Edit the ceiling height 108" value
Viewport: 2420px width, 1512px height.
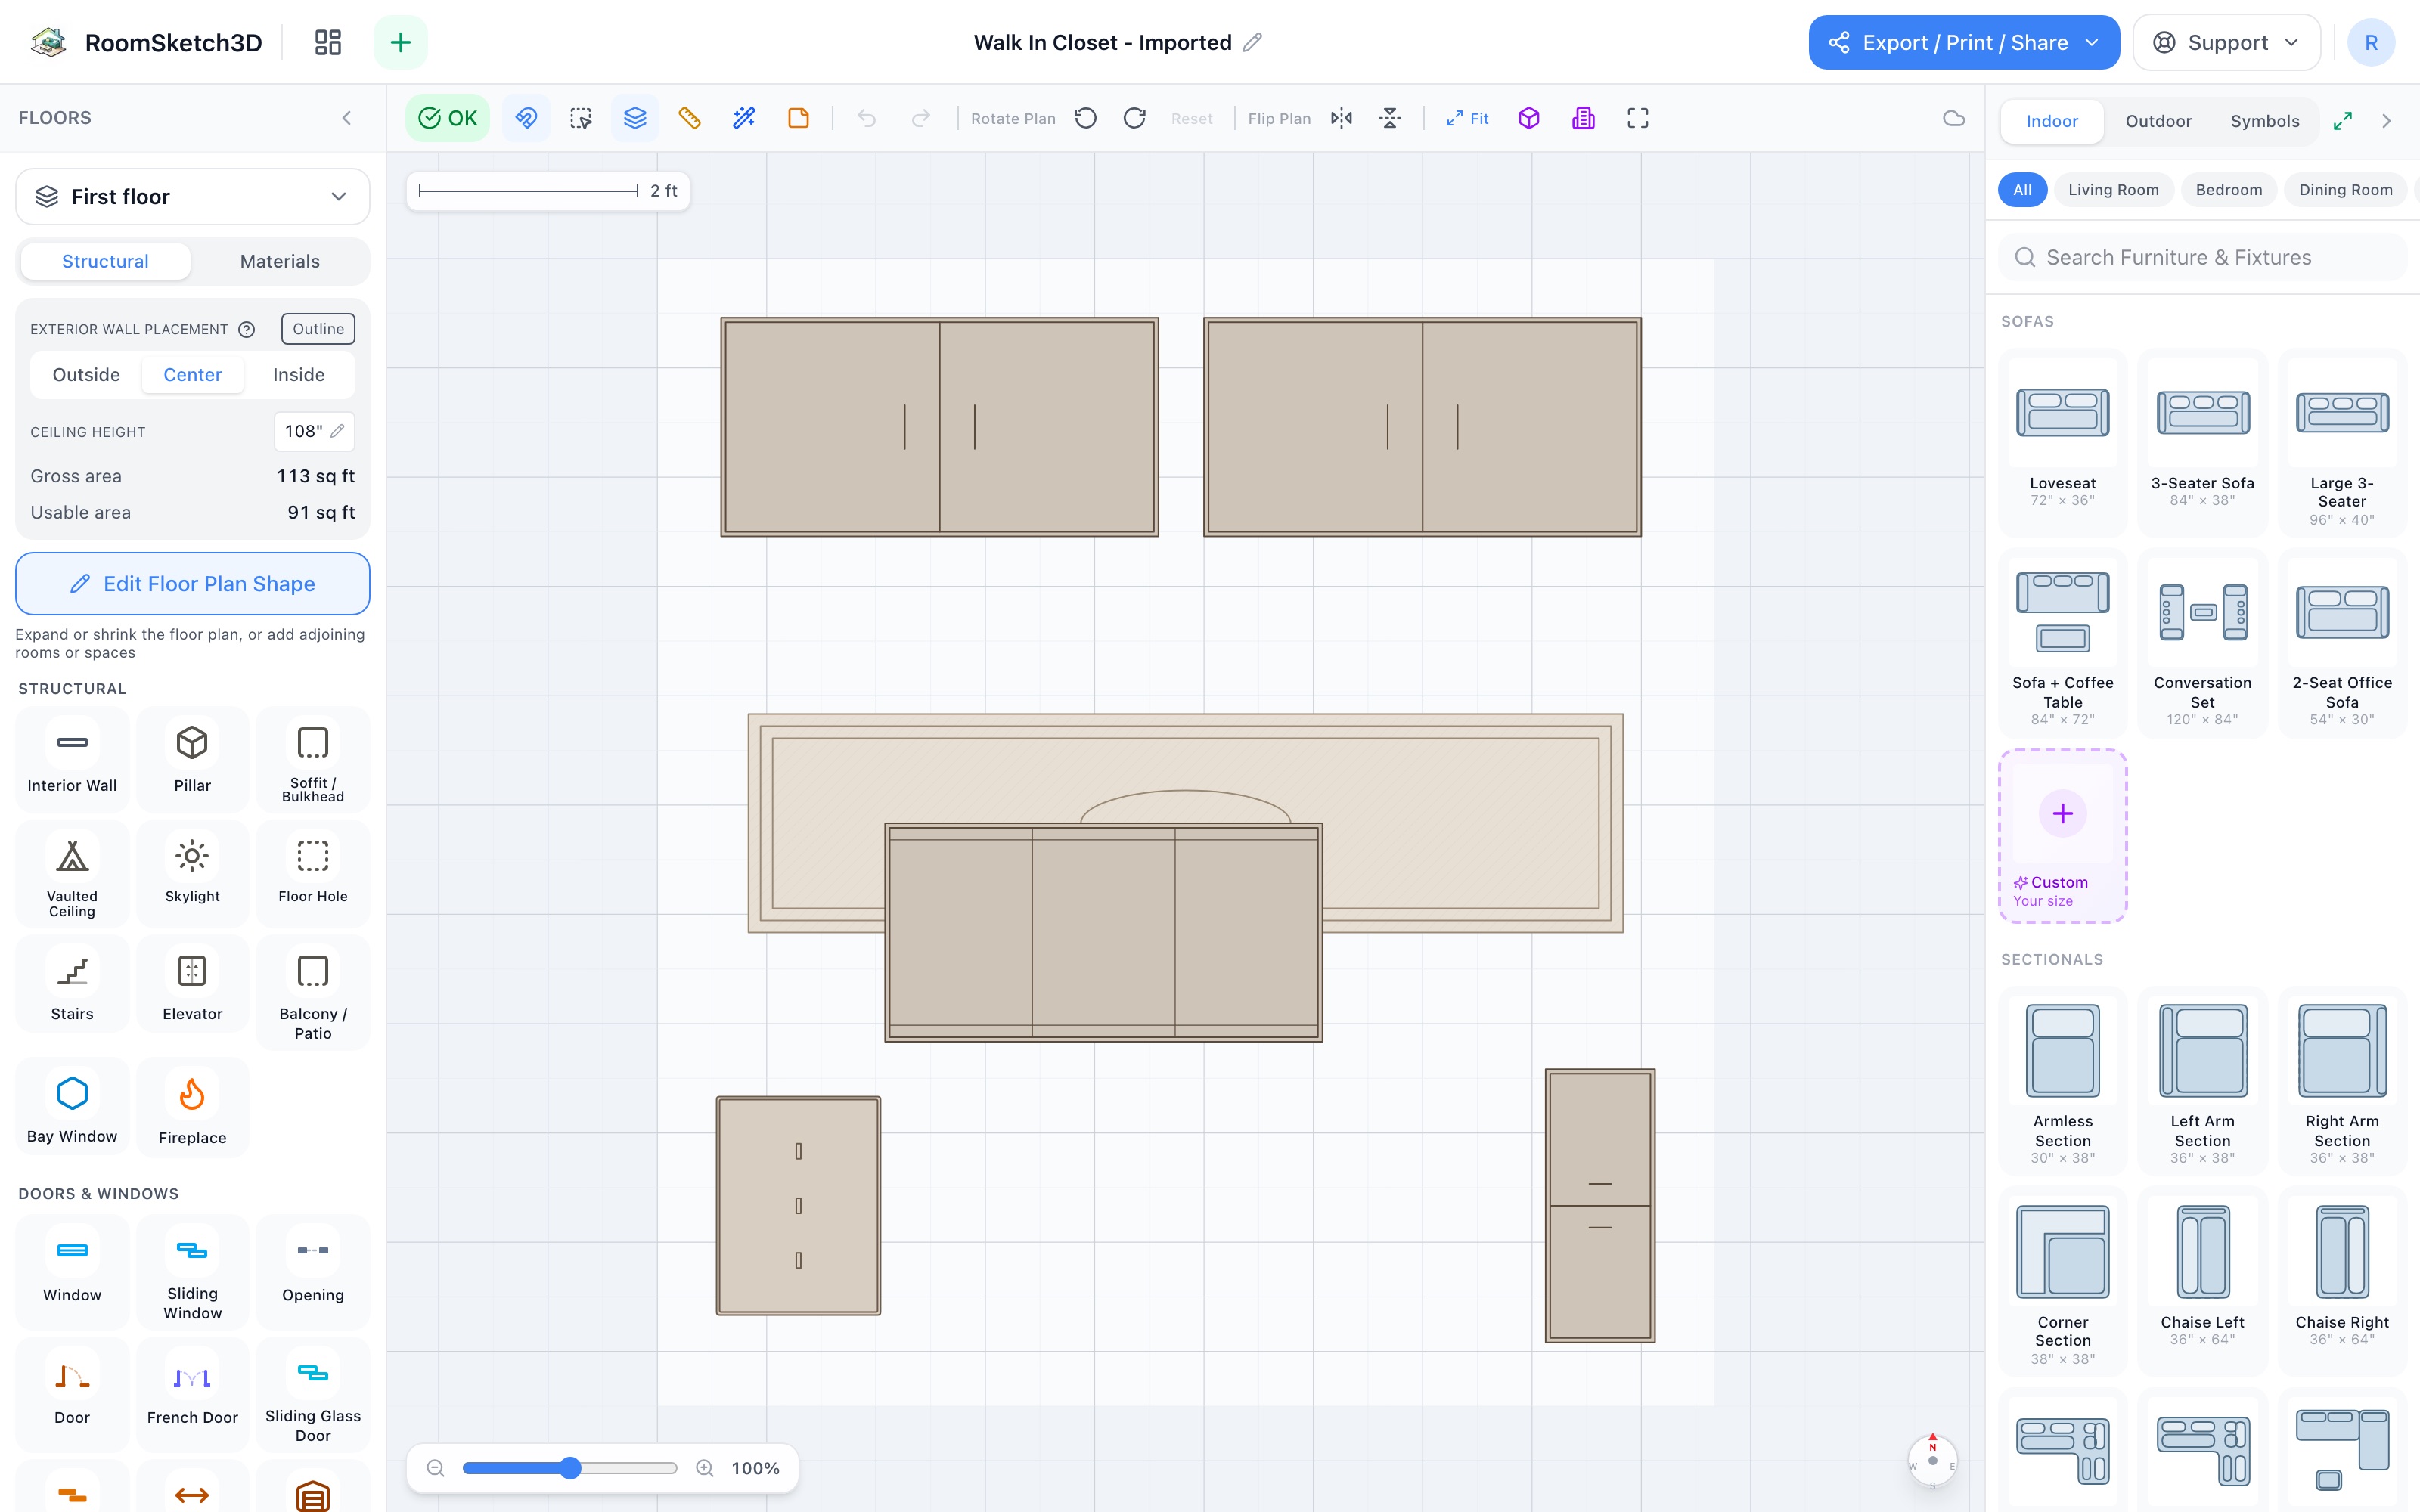click(x=314, y=431)
